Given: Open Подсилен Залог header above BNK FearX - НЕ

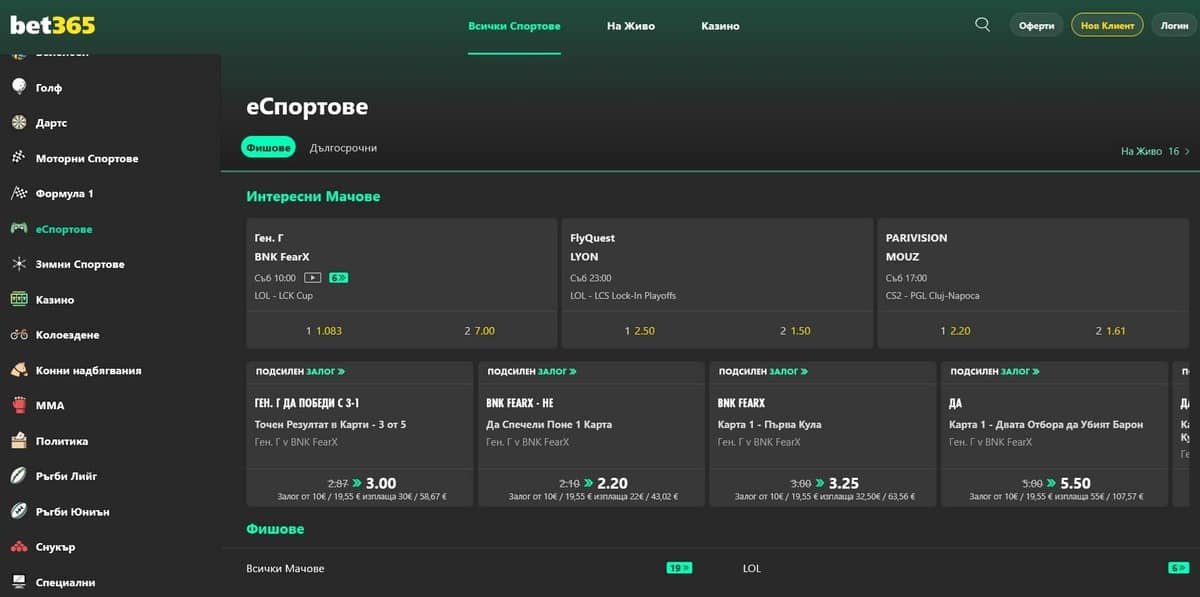Looking at the screenshot, I should pos(532,371).
